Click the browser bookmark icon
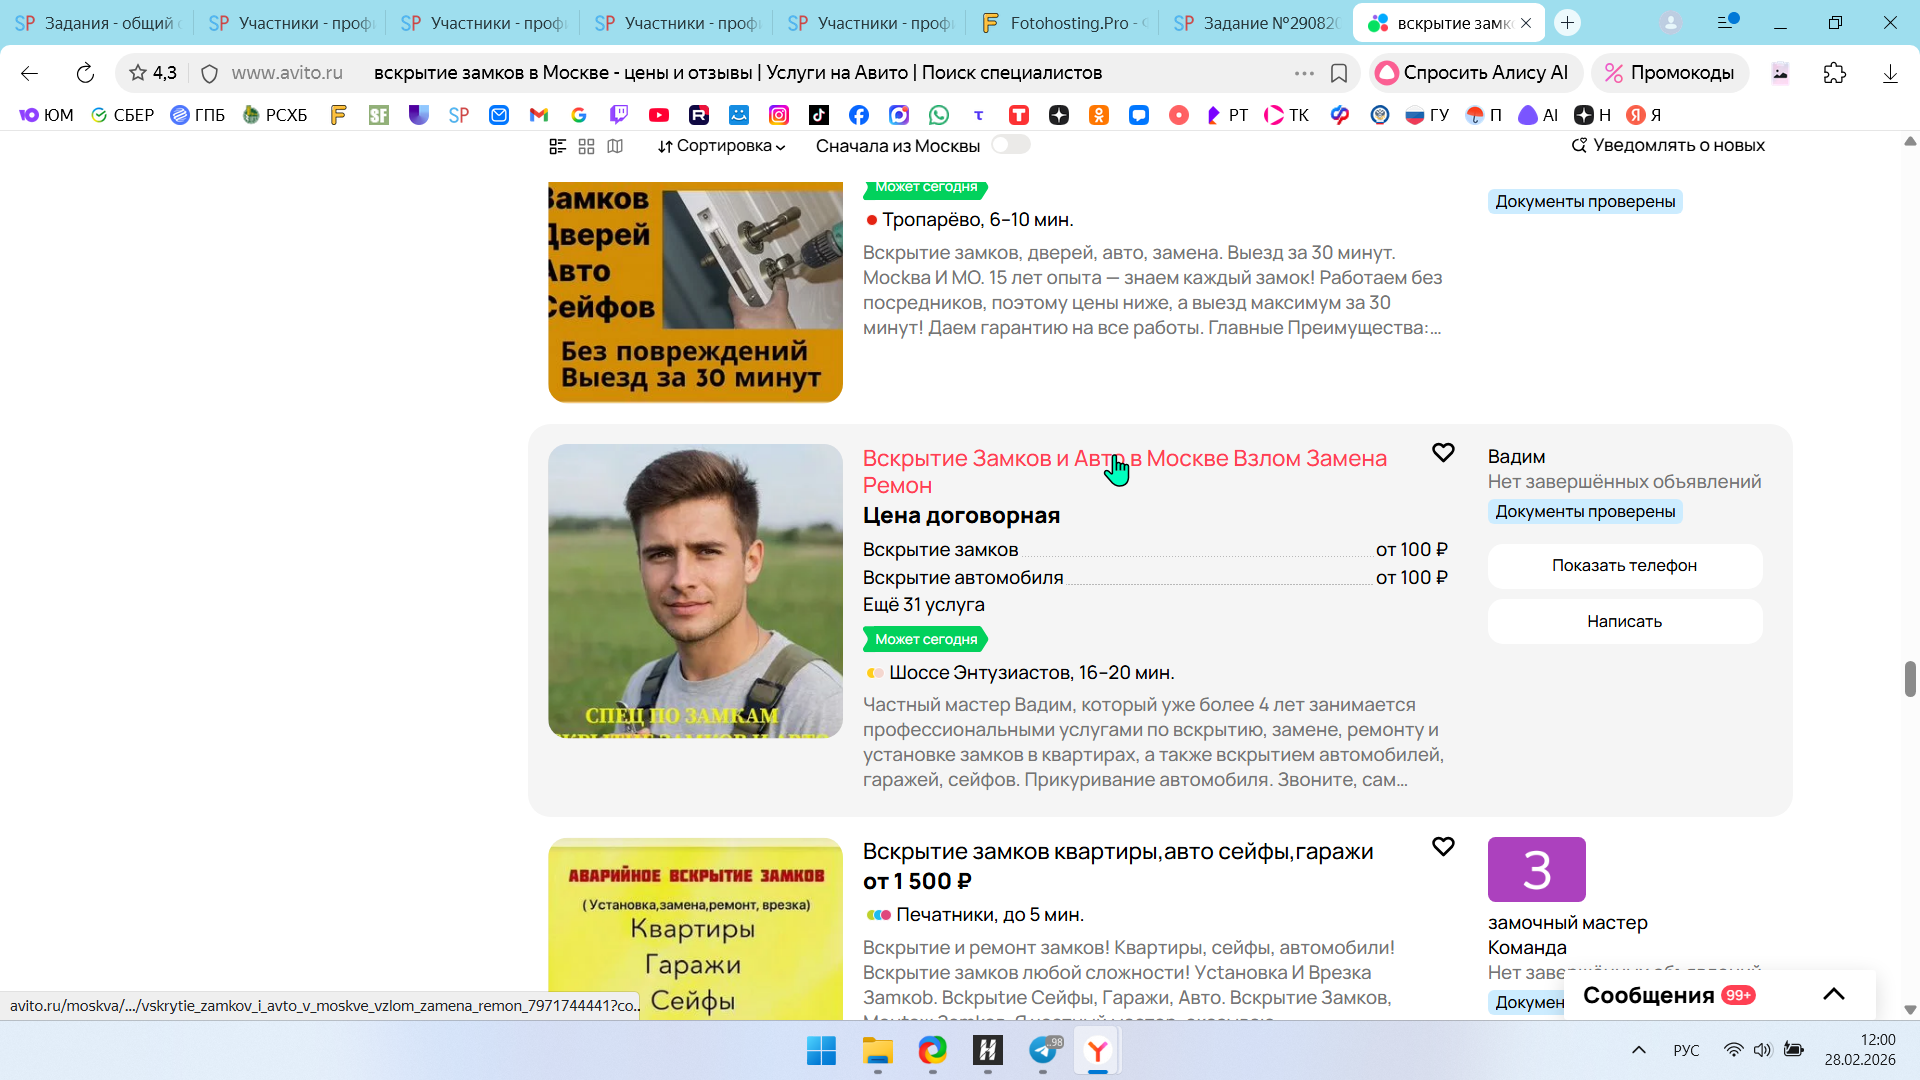 coord(1339,73)
